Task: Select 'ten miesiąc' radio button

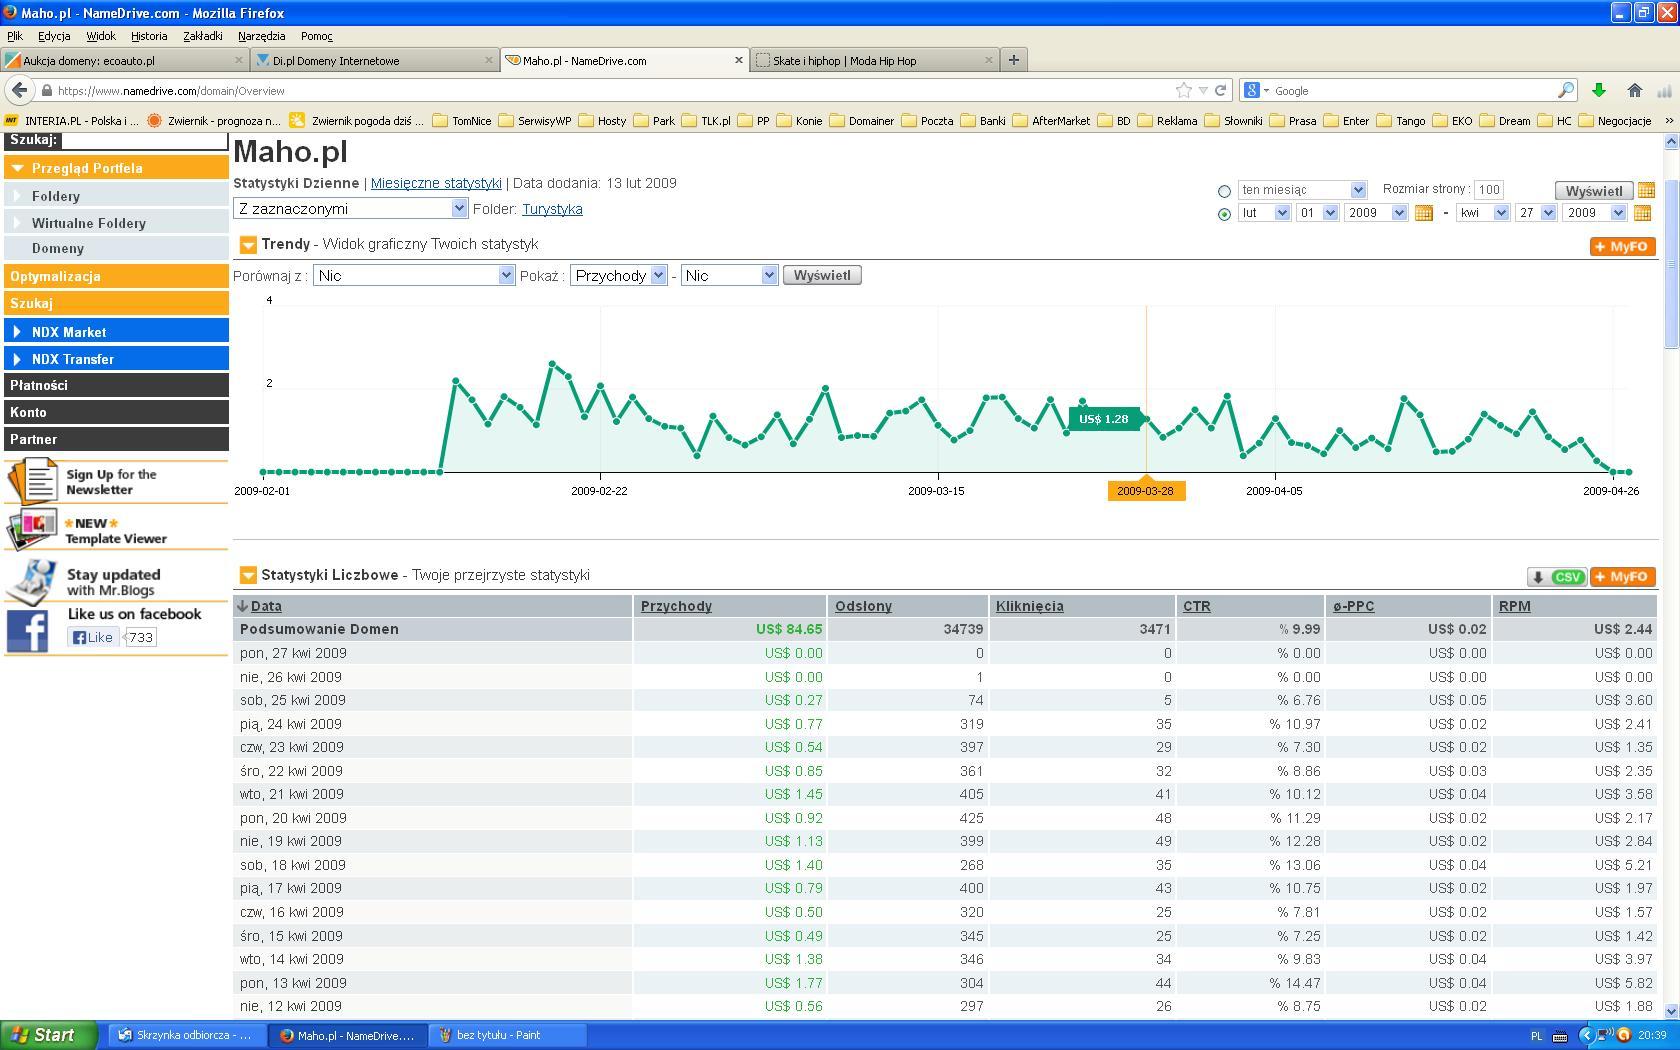Action: 1224,191
